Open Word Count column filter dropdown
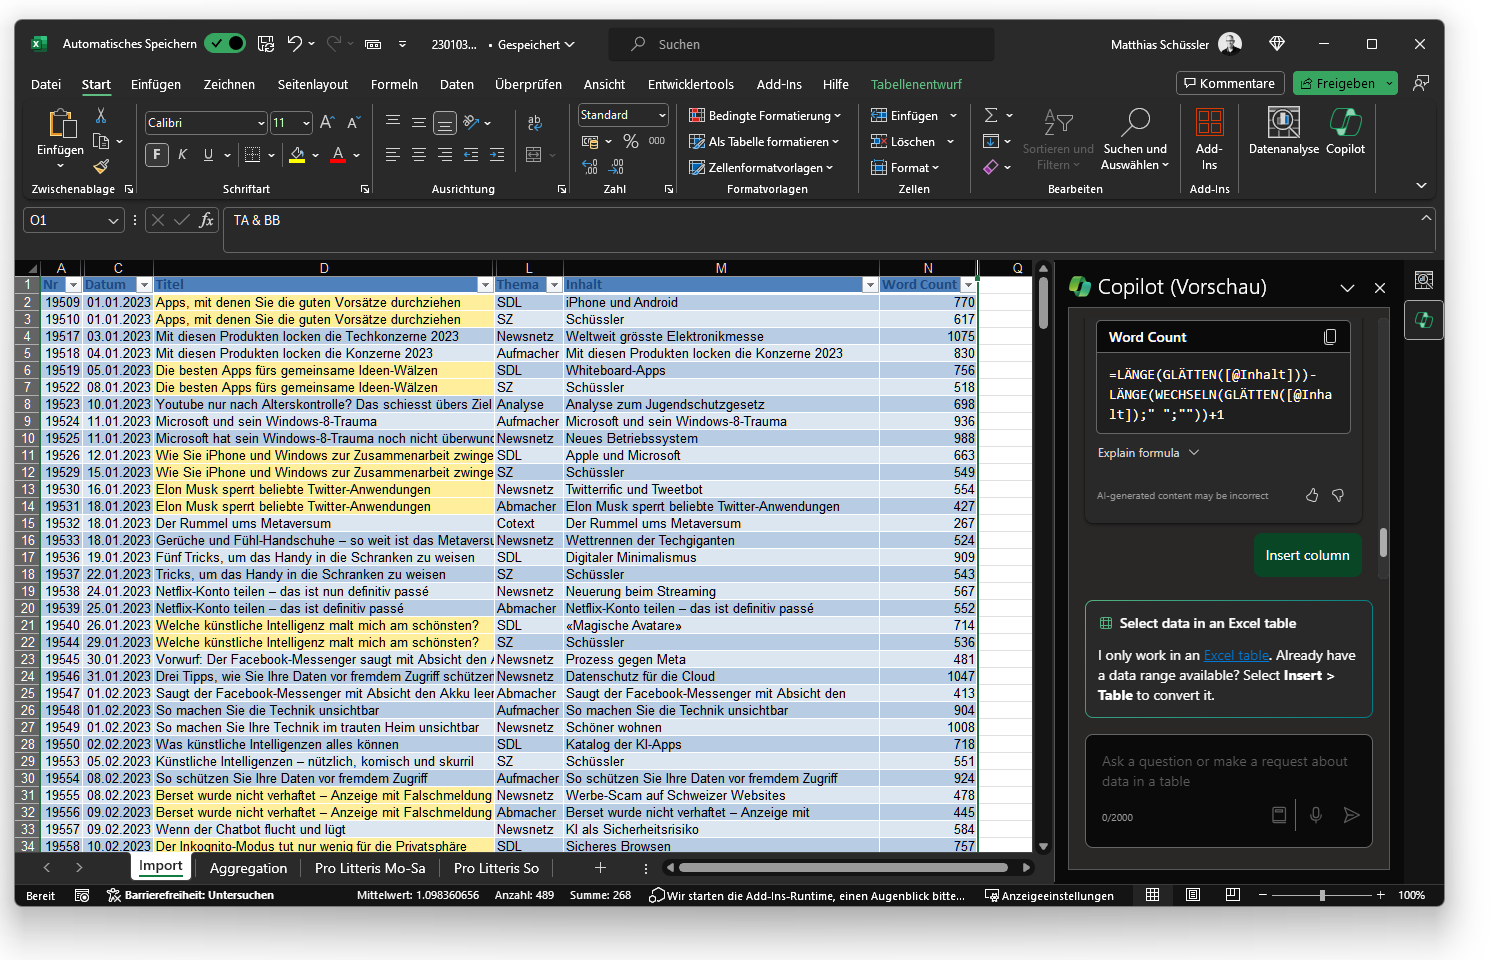The height and width of the screenshot is (960, 1491). pyautogui.click(x=968, y=285)
